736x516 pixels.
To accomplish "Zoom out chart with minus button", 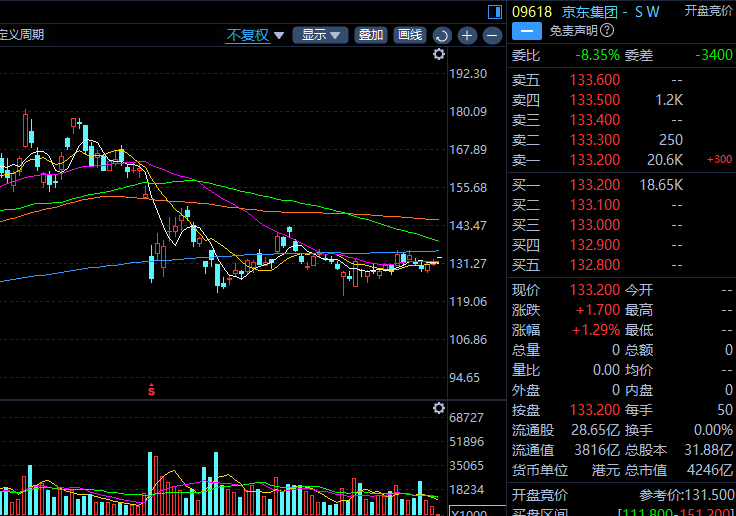I will [492, 35].
